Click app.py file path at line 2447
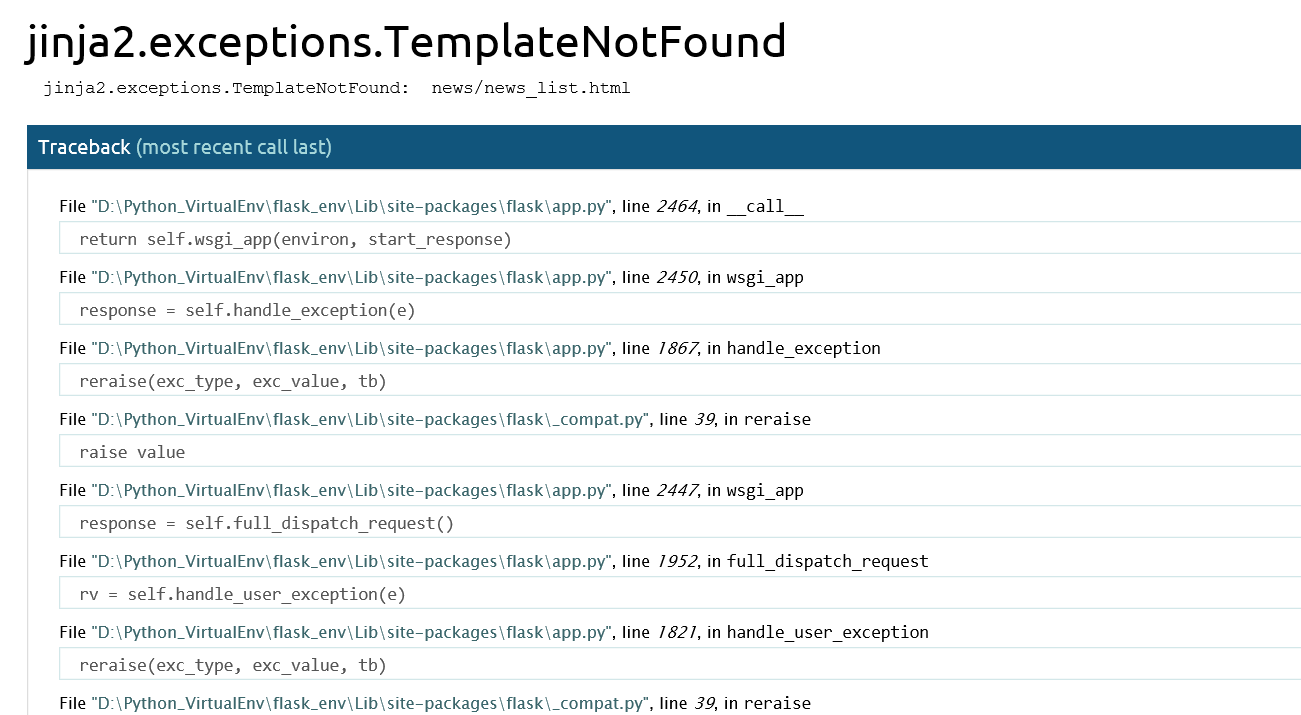Image resolution: width=1301 pixels, height=715 pixels. click(350, 491)
